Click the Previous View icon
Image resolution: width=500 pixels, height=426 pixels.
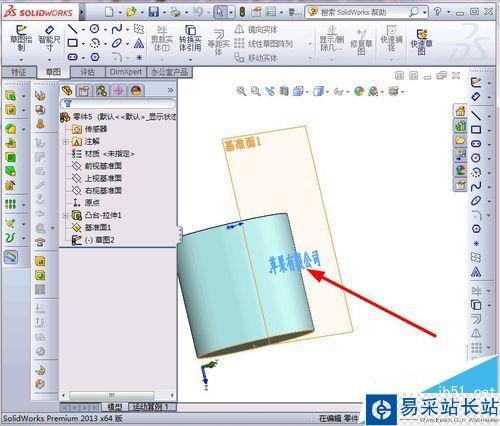270,91
